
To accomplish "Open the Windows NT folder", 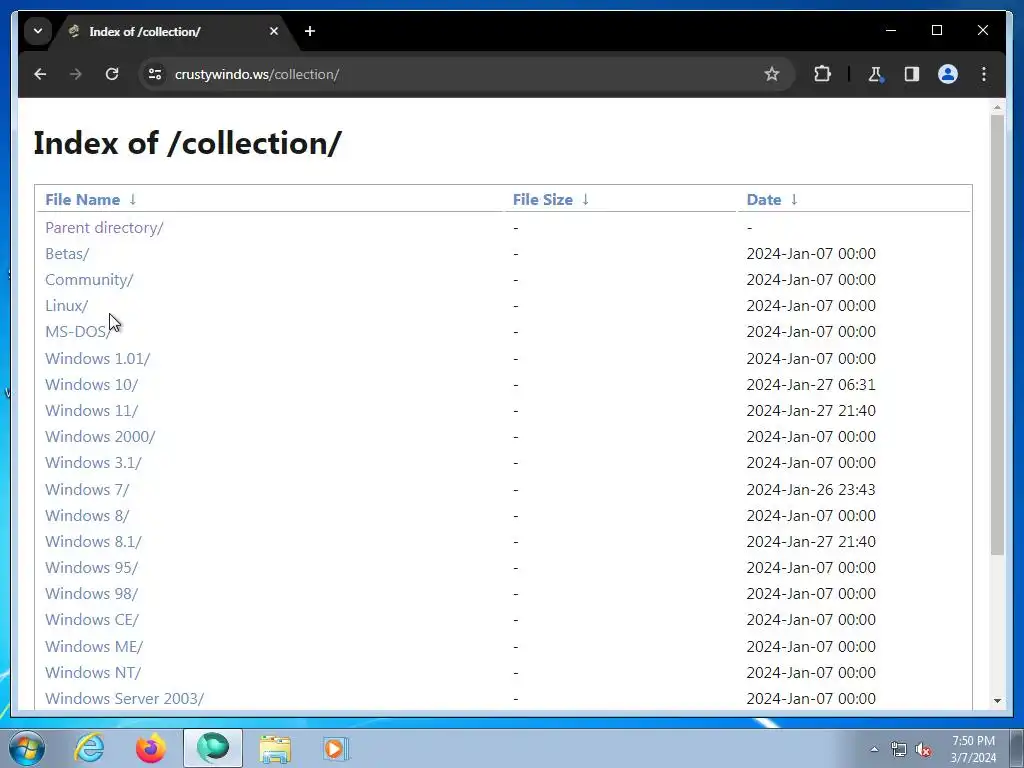I will point(93,673).
